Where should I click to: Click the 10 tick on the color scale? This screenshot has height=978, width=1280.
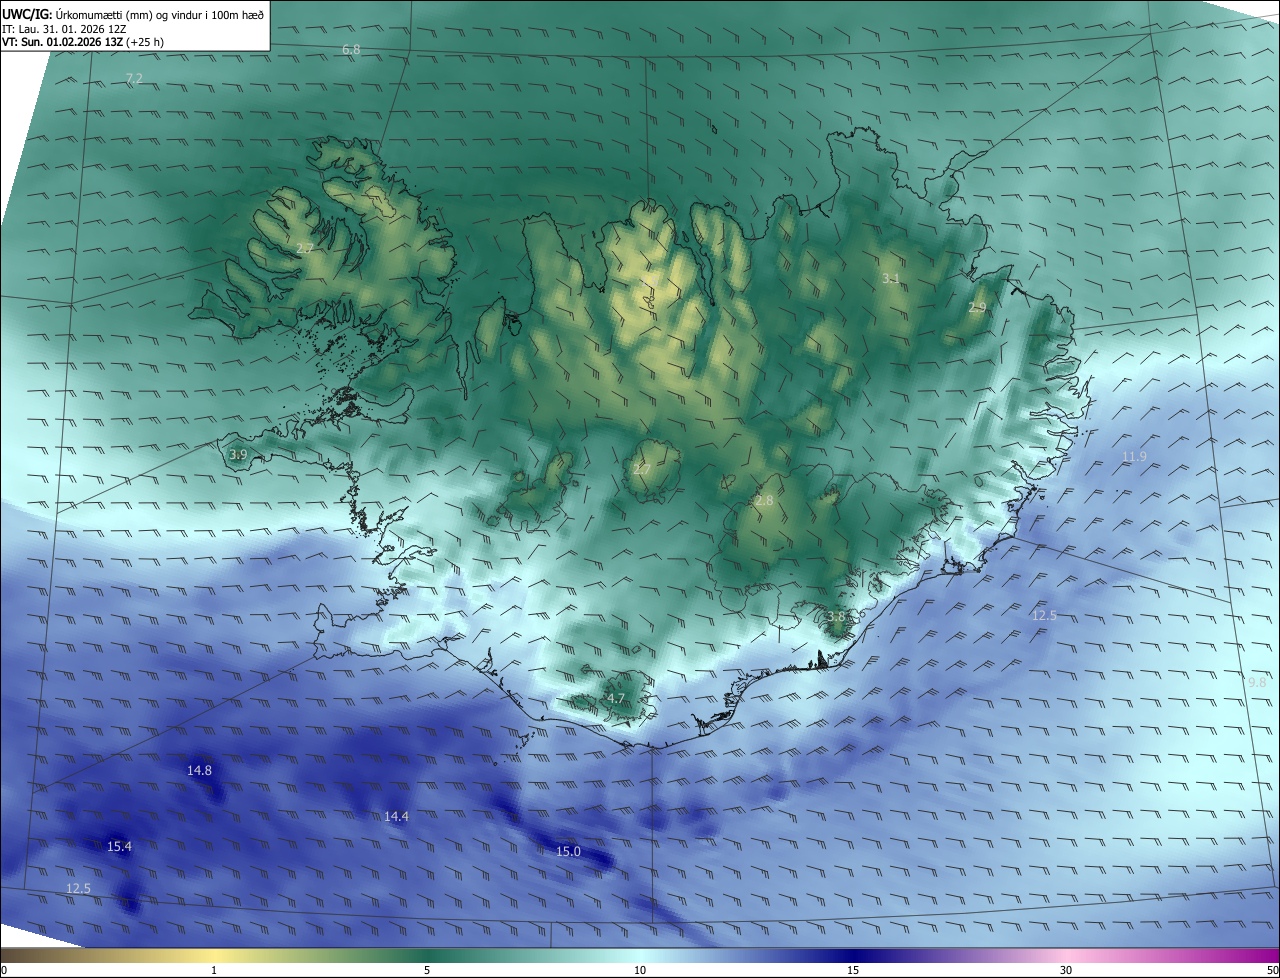640,970
